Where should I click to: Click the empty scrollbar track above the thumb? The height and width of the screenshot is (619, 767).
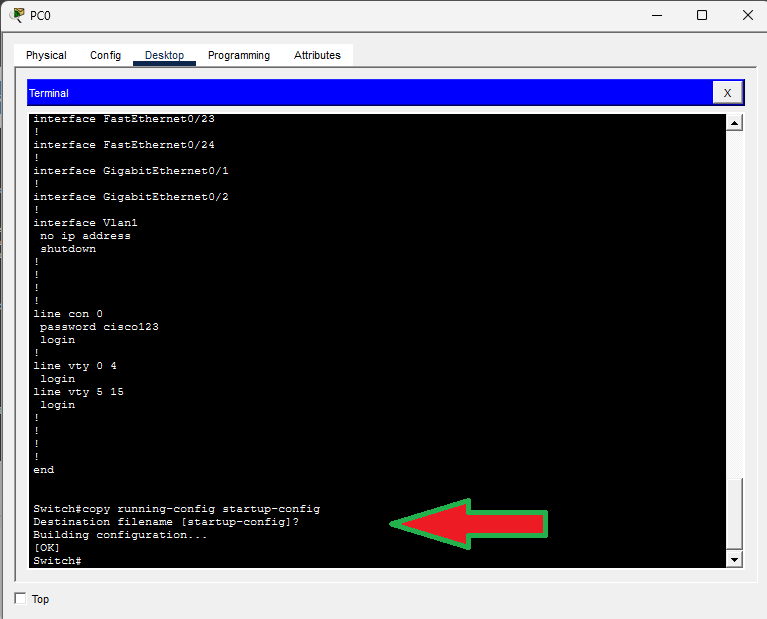point(735,300)
